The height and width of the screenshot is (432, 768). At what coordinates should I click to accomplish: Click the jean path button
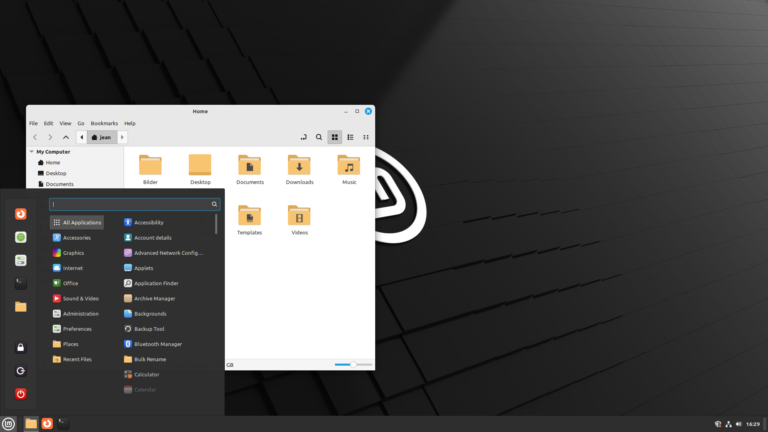(x=102, y=137)
